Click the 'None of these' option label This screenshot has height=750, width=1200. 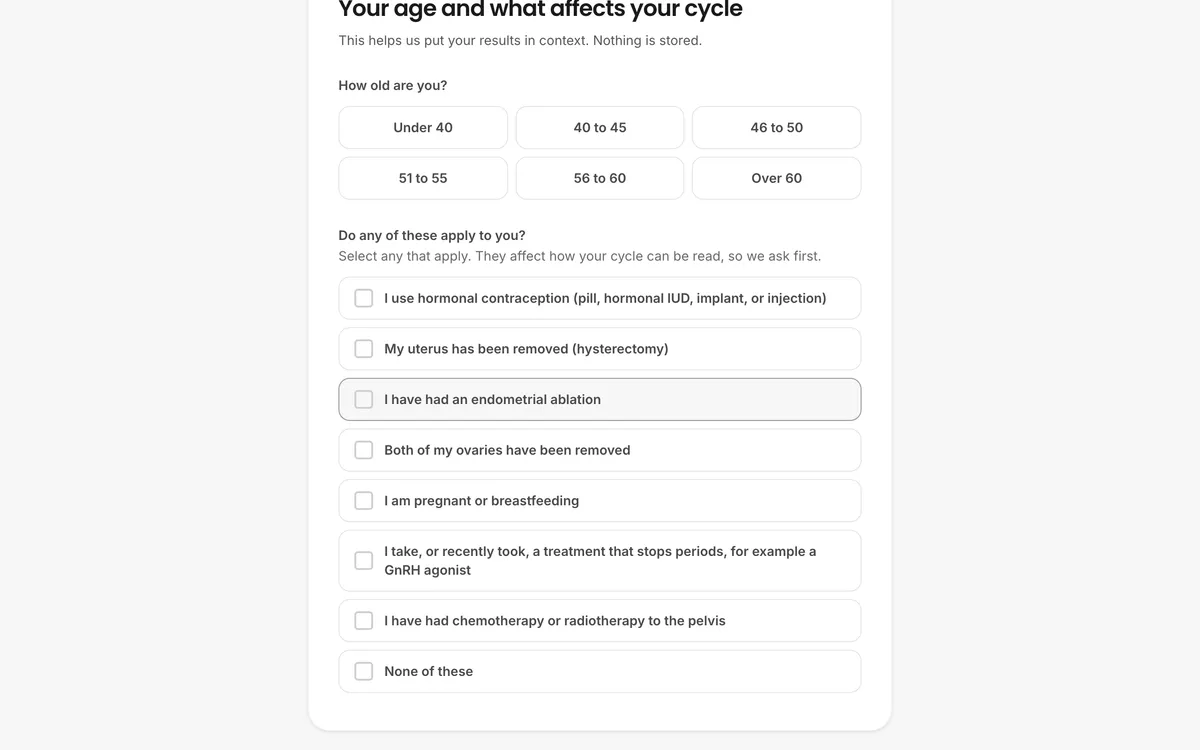click(x=428, y=672)
